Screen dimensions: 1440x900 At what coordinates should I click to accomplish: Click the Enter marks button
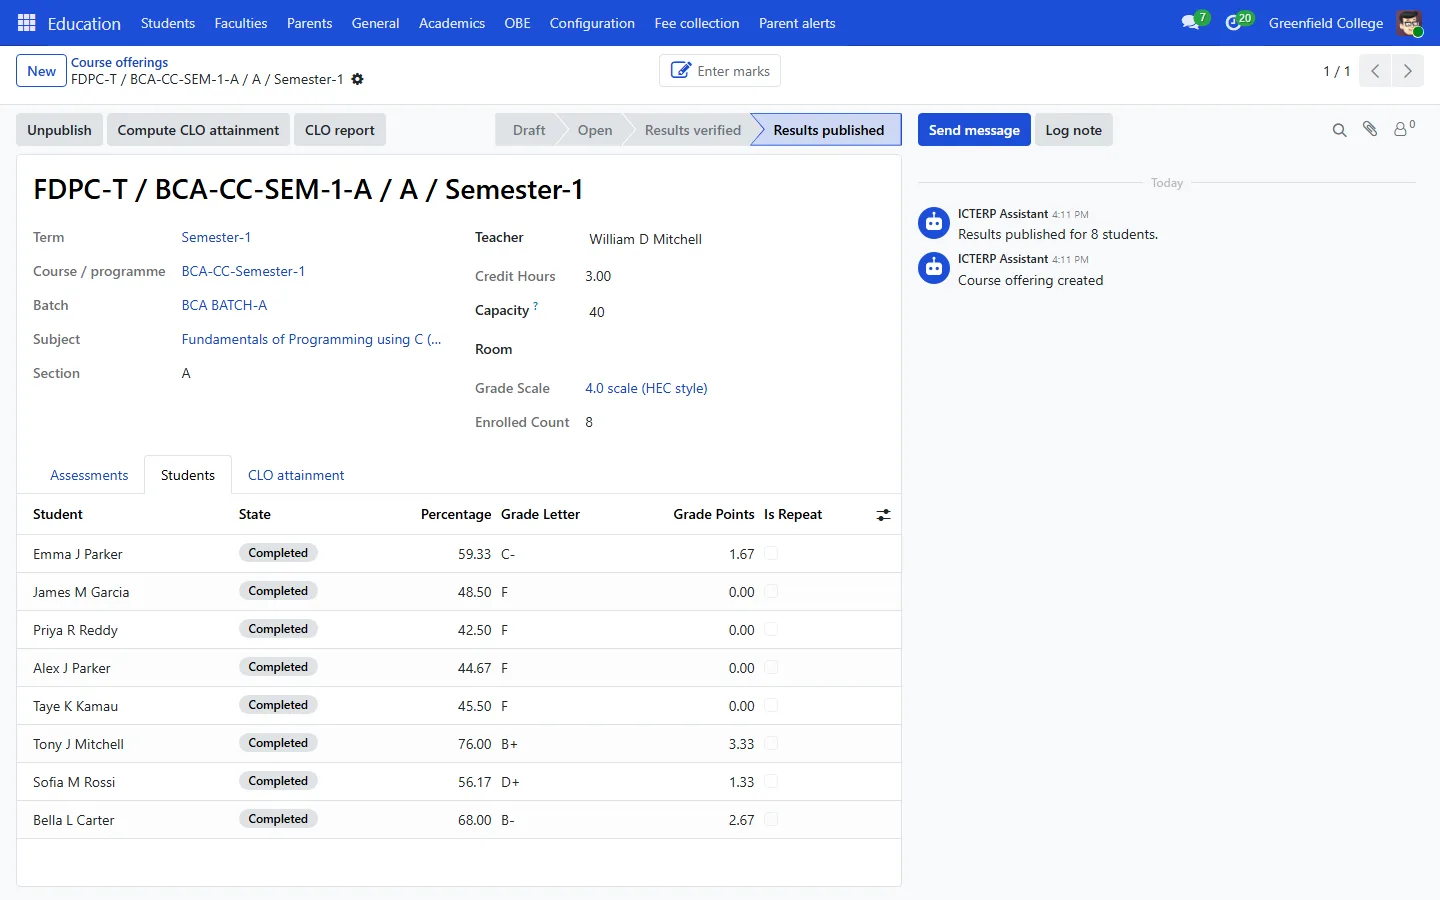click(x=720, y=71)
